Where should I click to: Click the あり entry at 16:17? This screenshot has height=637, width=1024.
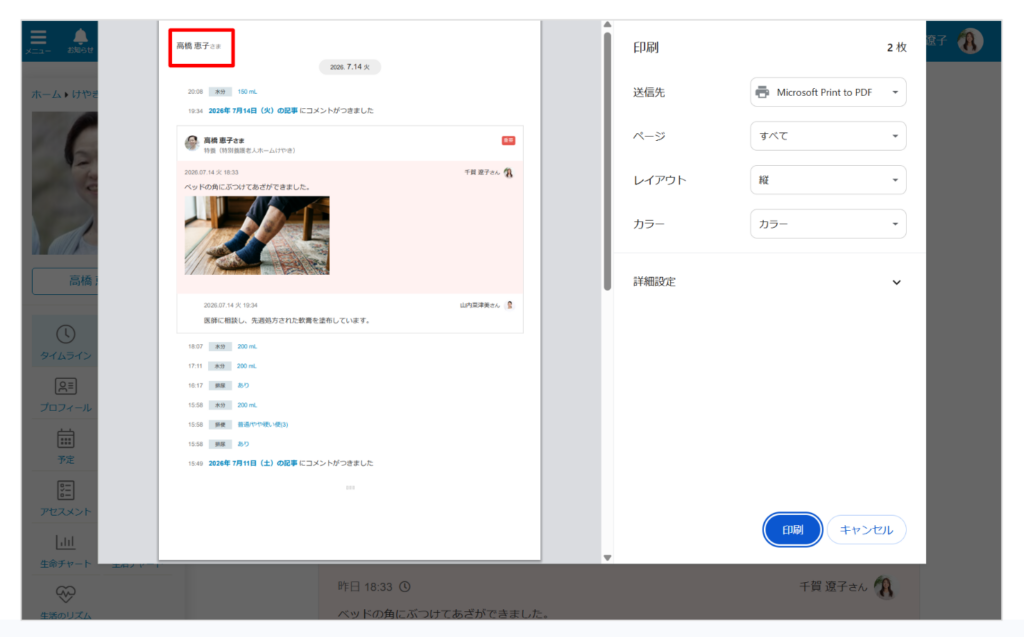(243, 385)
